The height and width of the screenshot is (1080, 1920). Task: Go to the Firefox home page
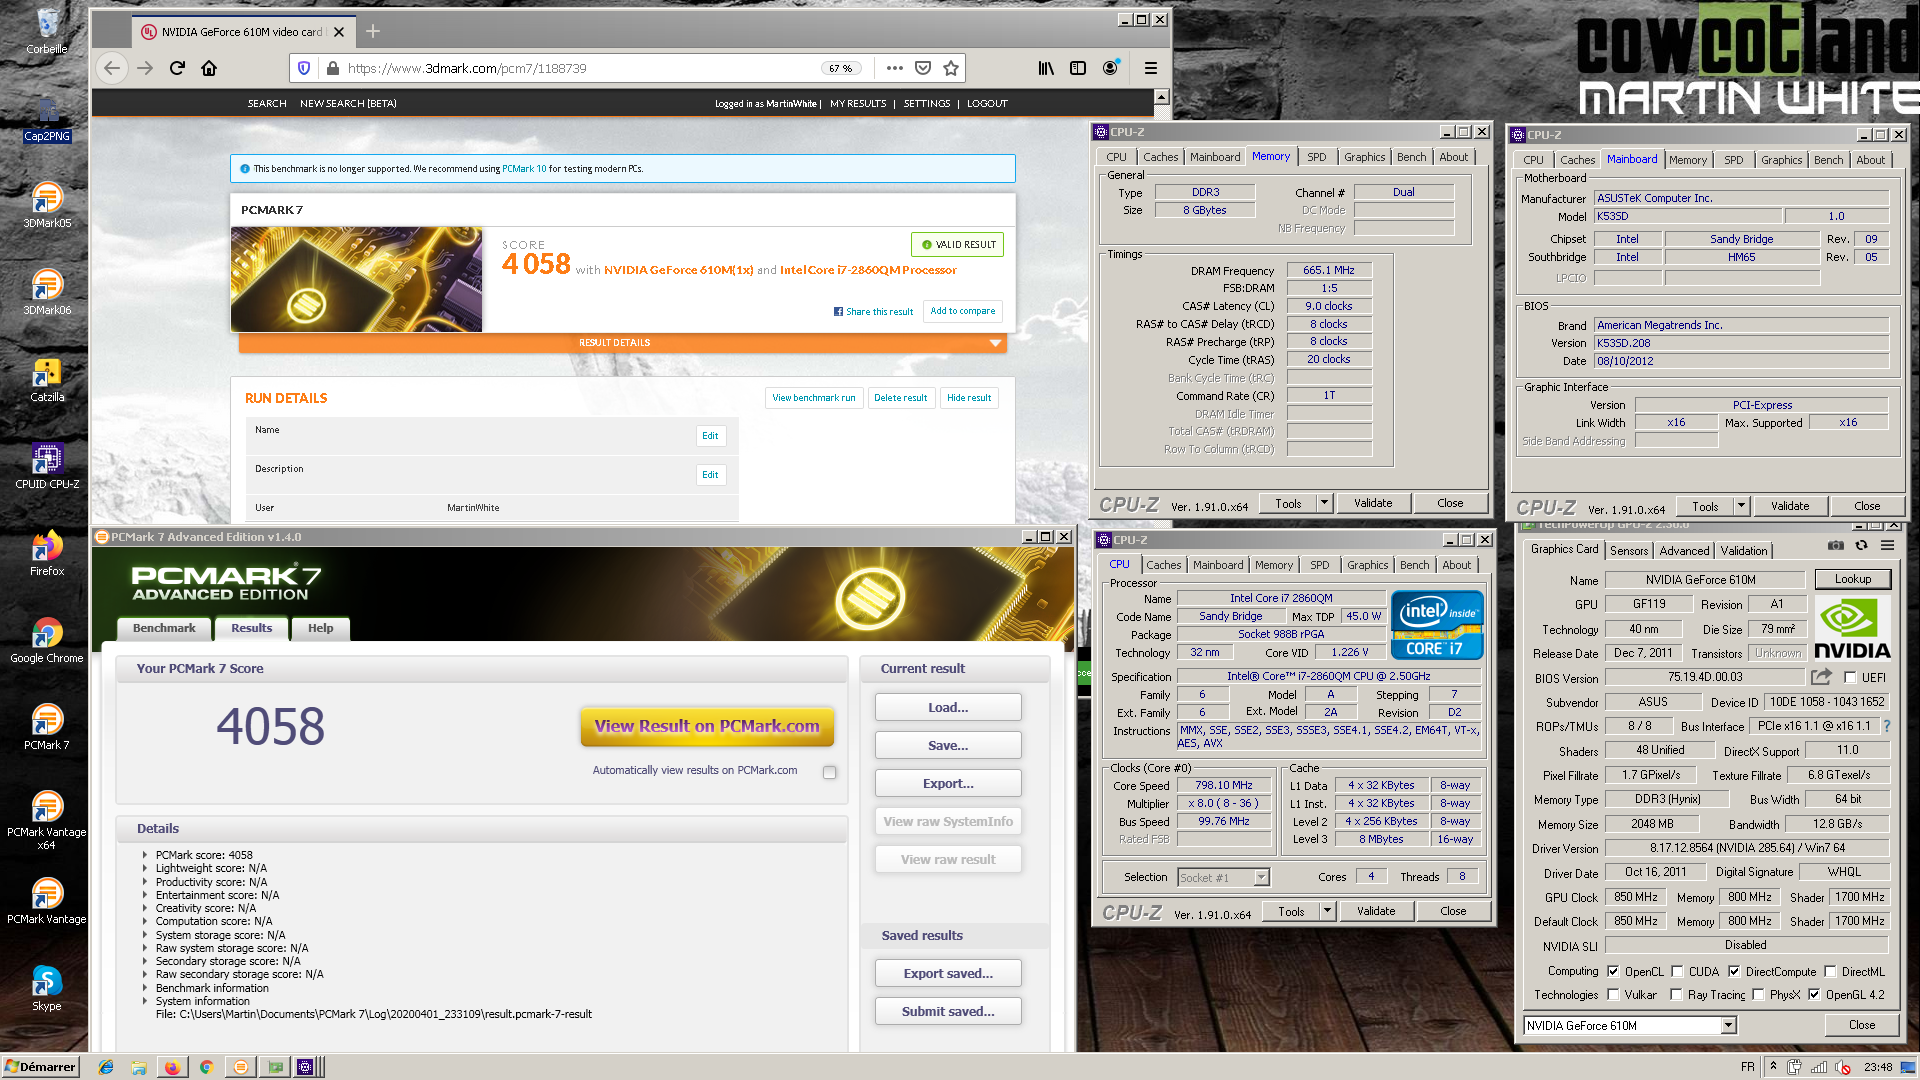pyautogui.click(x=209, y=68)
